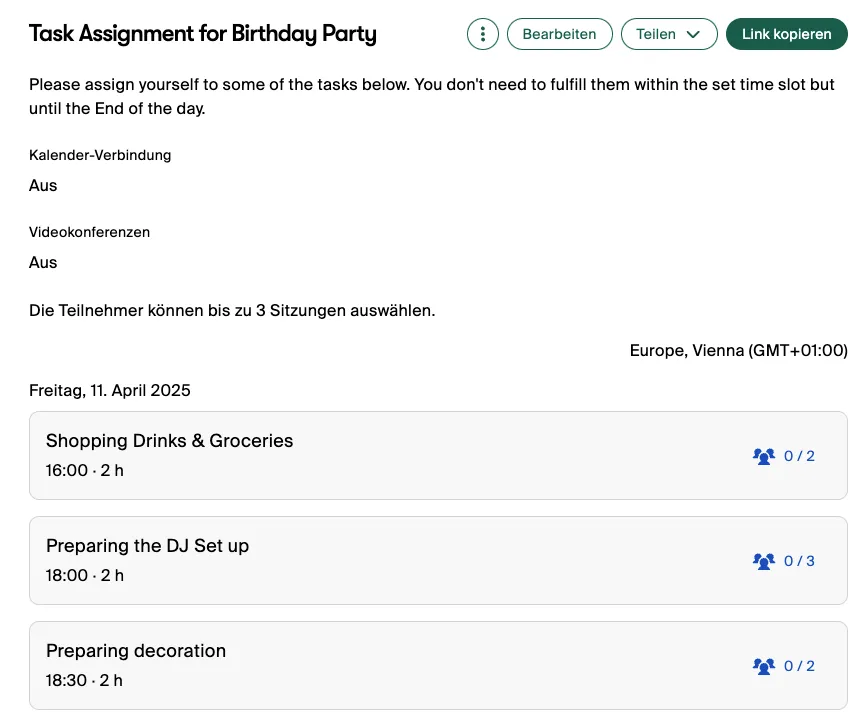Click the 0 / 2 count for decoration task

[x=799, y=666]
